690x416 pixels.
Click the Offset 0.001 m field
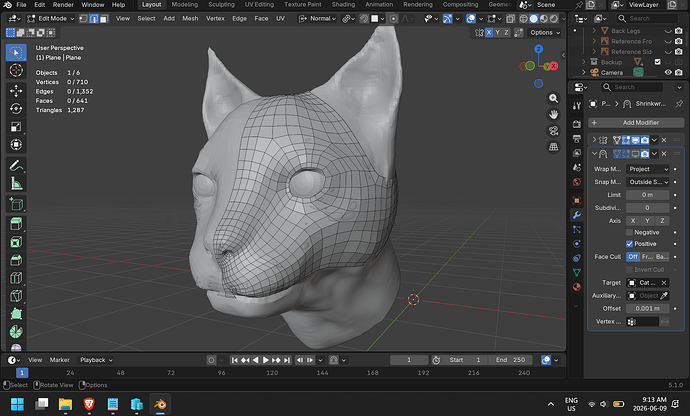648,309
